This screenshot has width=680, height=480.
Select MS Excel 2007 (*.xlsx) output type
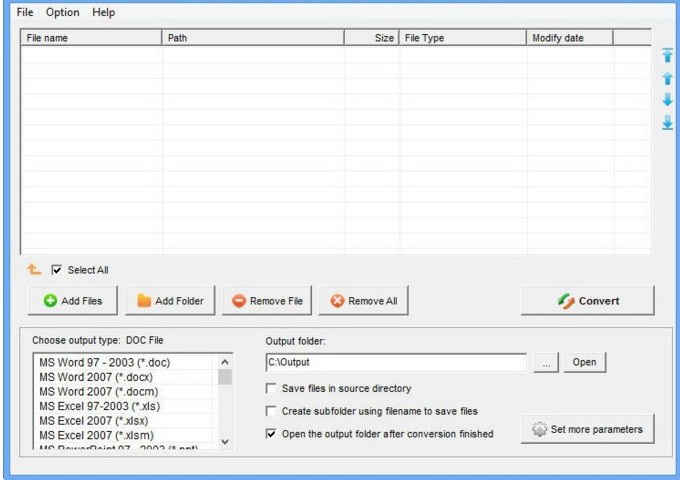pyautogui.click(x=94, y=421)
